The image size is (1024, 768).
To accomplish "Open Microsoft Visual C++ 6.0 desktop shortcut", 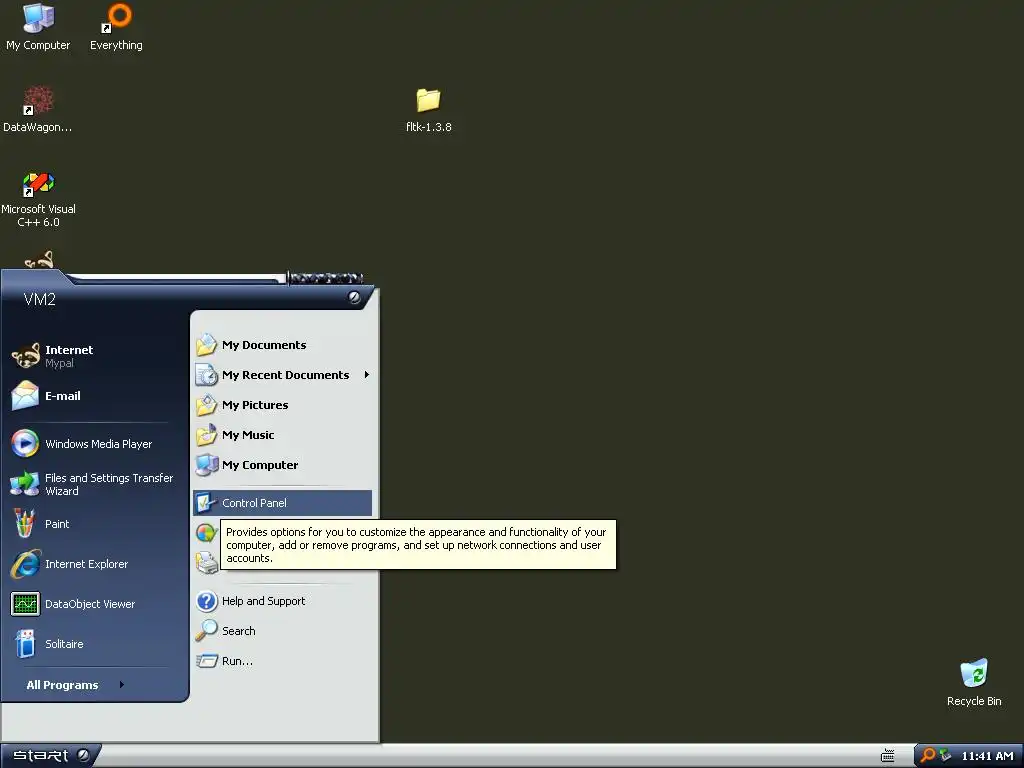I will (x=38, y=199).
